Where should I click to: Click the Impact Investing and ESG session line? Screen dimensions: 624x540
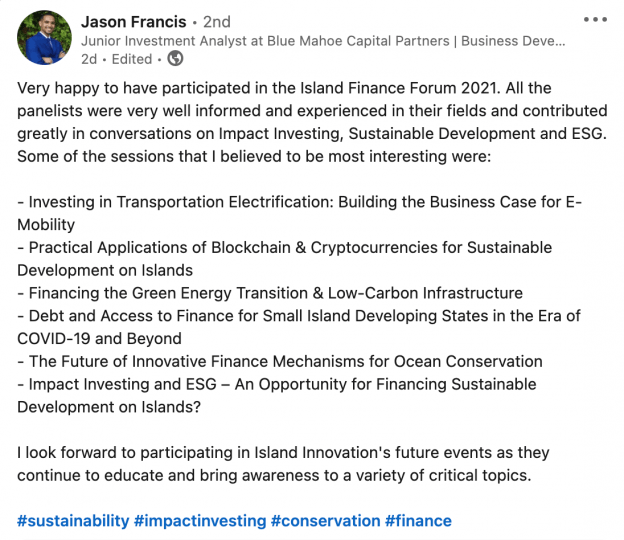pos(277,396)
